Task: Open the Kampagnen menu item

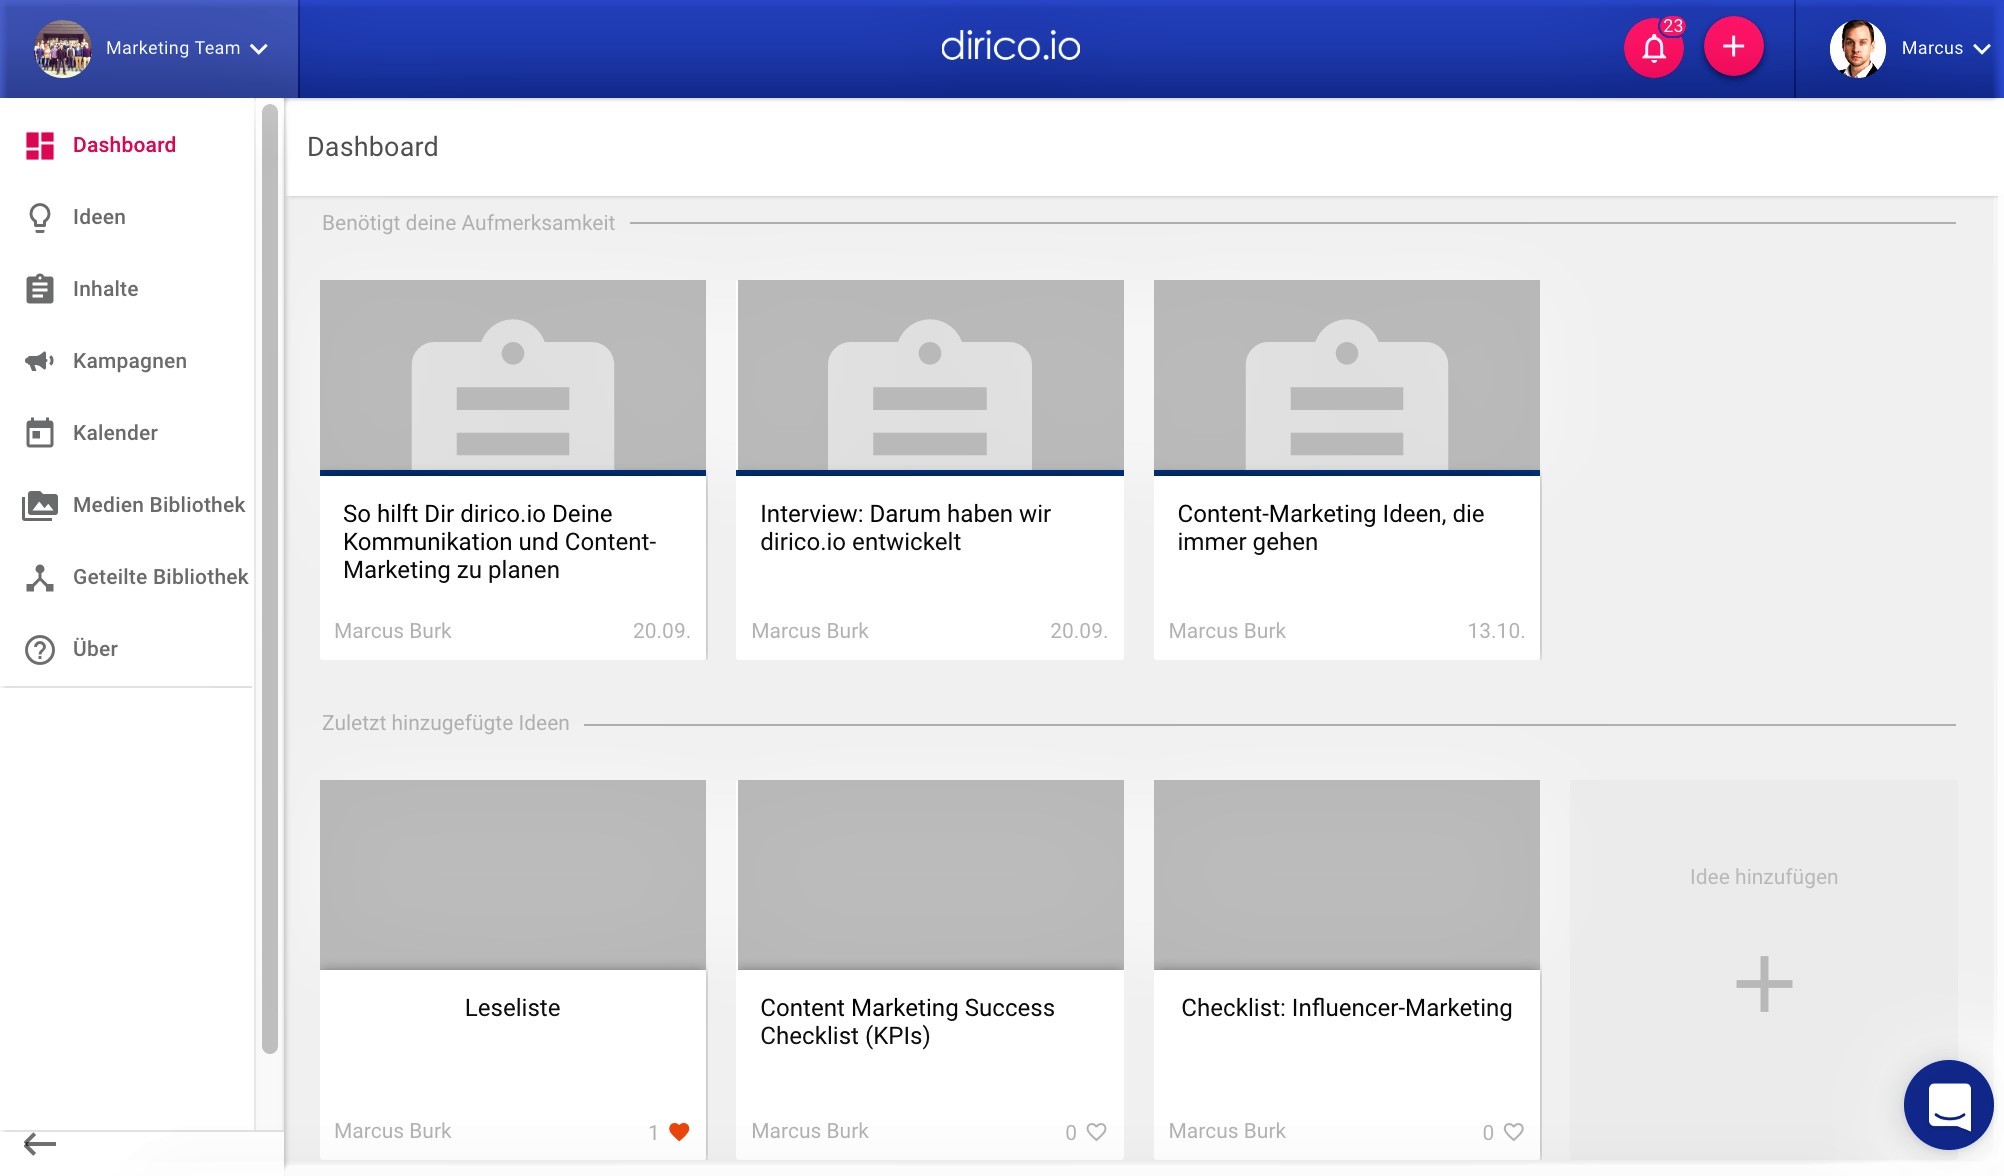Action: pos(128,362)
